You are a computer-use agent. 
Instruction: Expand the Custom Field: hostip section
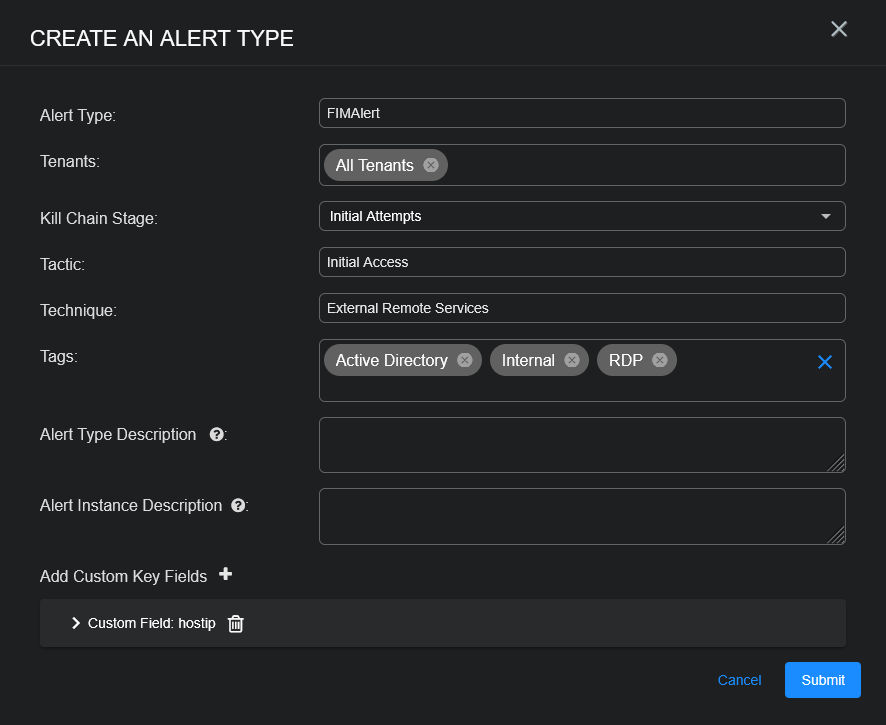coord(76,623)
